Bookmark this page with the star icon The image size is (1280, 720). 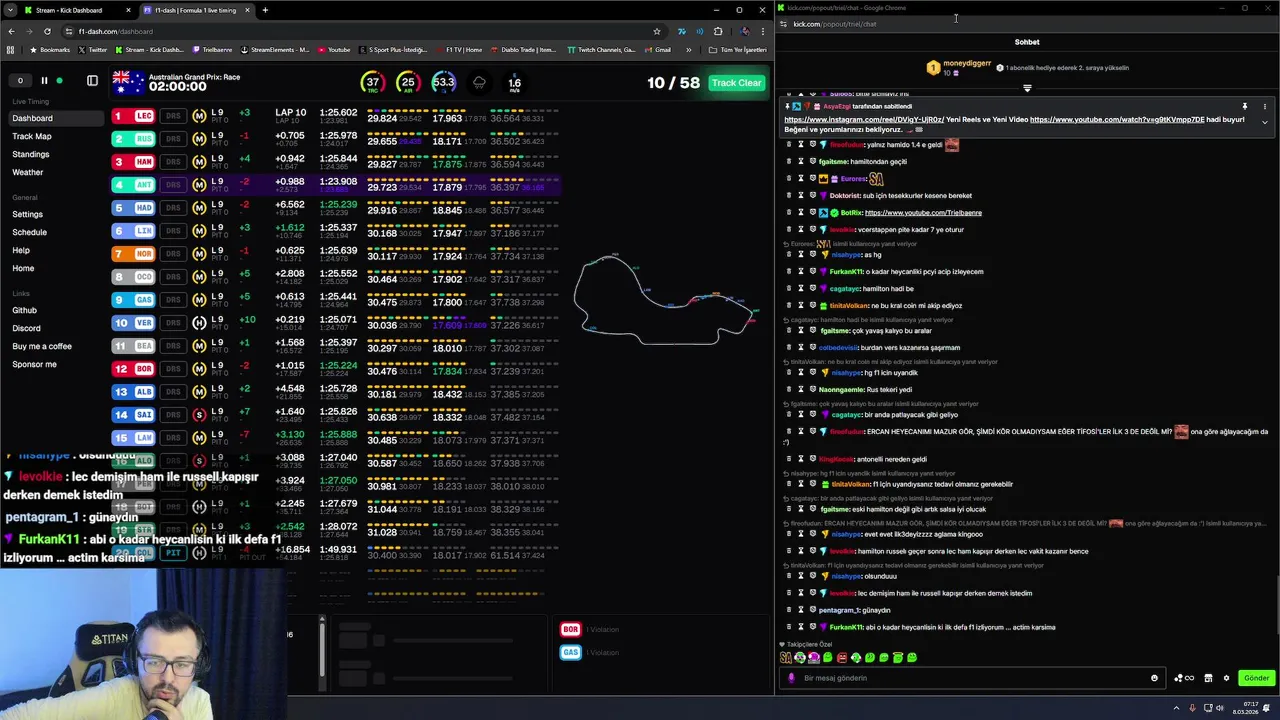tap(656, 31)
